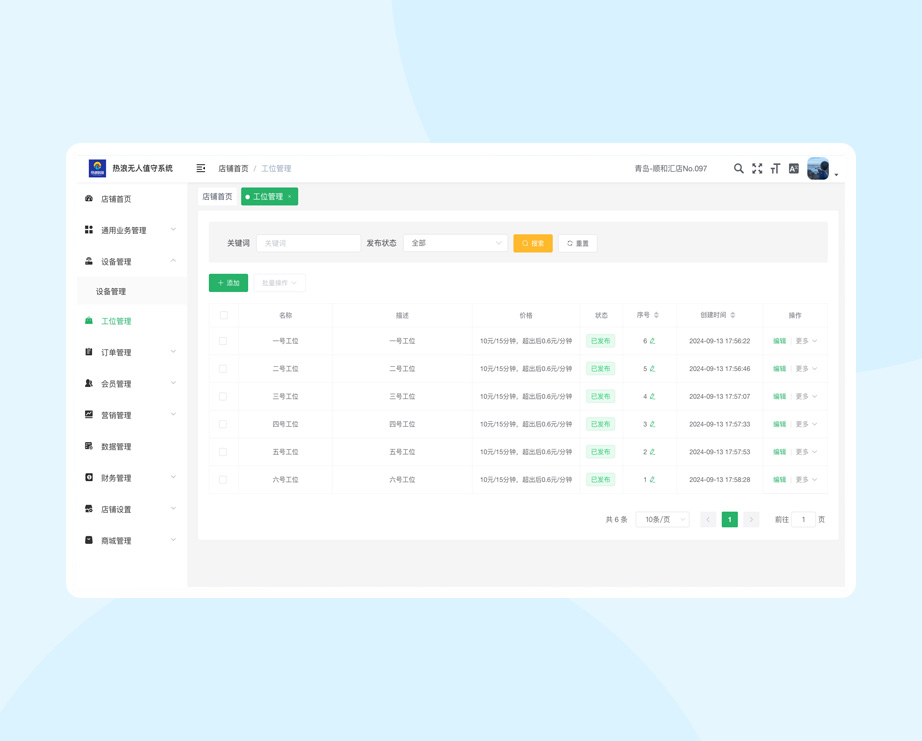Tick the checkbox for 一号工位 row
The image size is (922, 741).
[223, 341]
